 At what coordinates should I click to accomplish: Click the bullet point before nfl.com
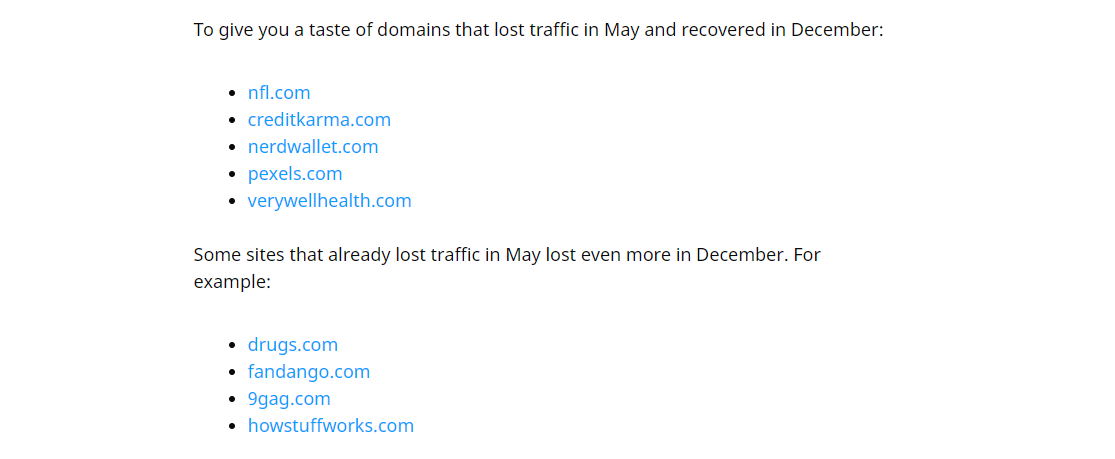233,94
